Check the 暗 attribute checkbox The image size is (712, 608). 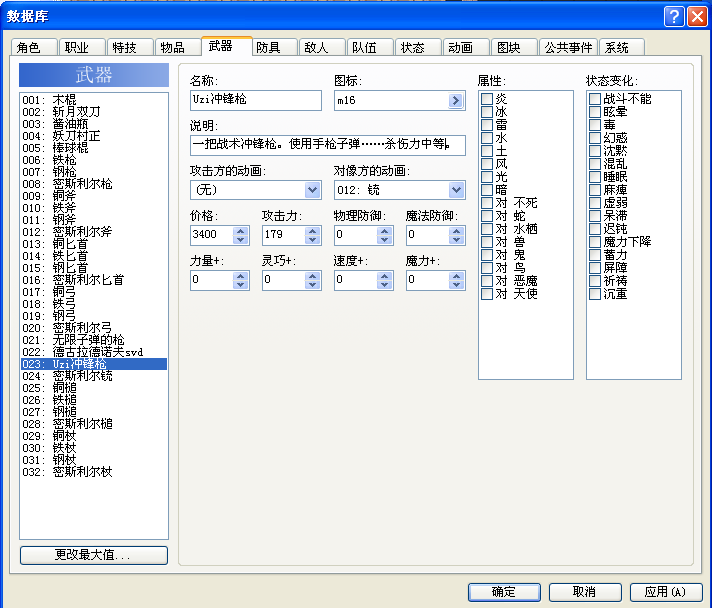(x=487, y=190)
